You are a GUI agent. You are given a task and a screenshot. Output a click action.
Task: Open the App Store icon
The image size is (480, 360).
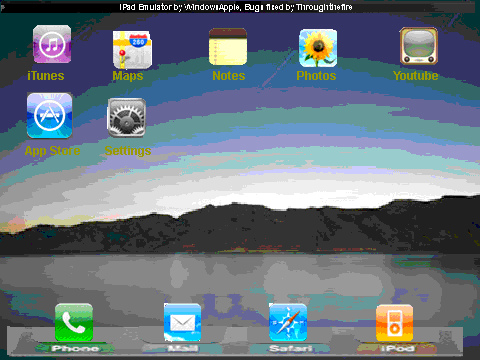(49, 116)
